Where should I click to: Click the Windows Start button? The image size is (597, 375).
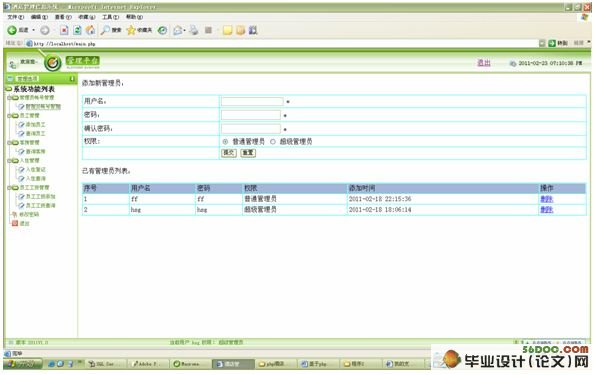(x=22, y=364)
